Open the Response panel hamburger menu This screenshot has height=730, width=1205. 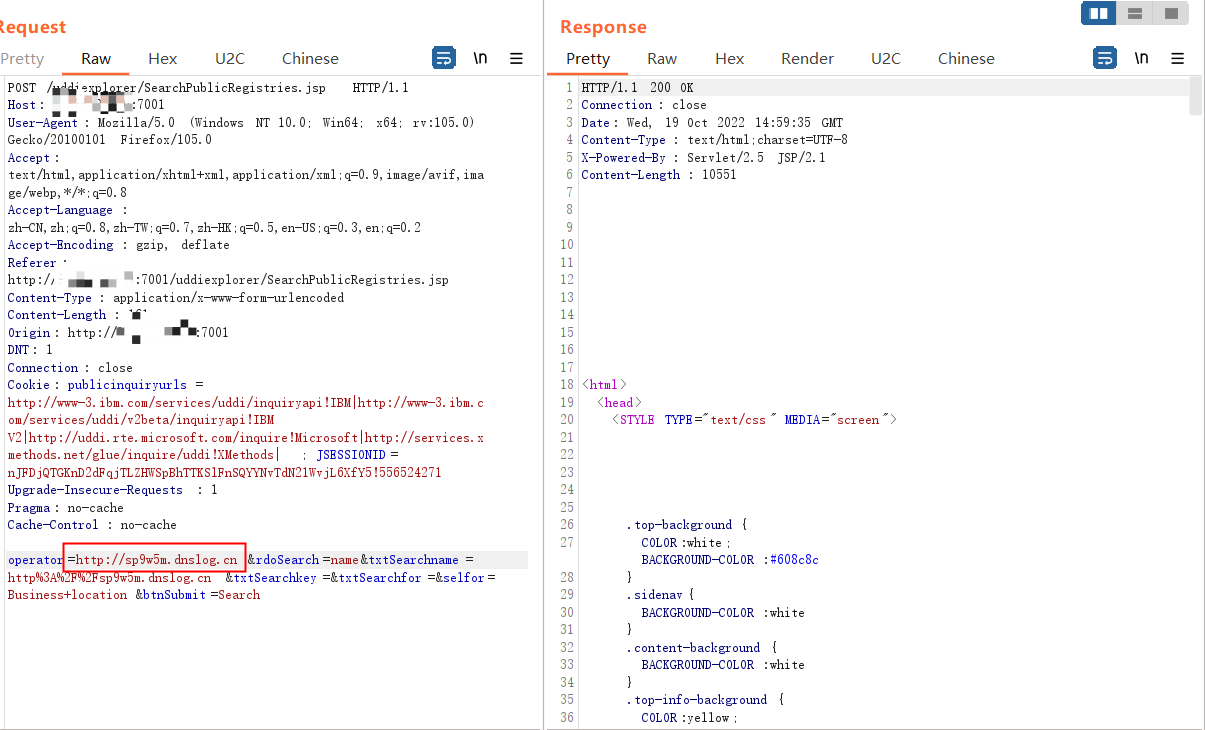pos(1177,58)
